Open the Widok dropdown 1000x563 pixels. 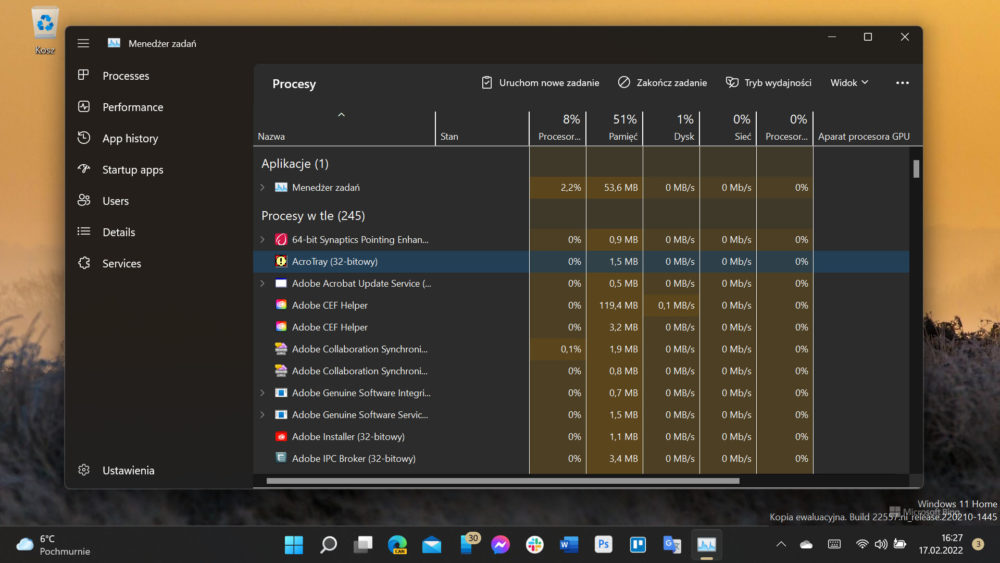[x=849, y=83]
